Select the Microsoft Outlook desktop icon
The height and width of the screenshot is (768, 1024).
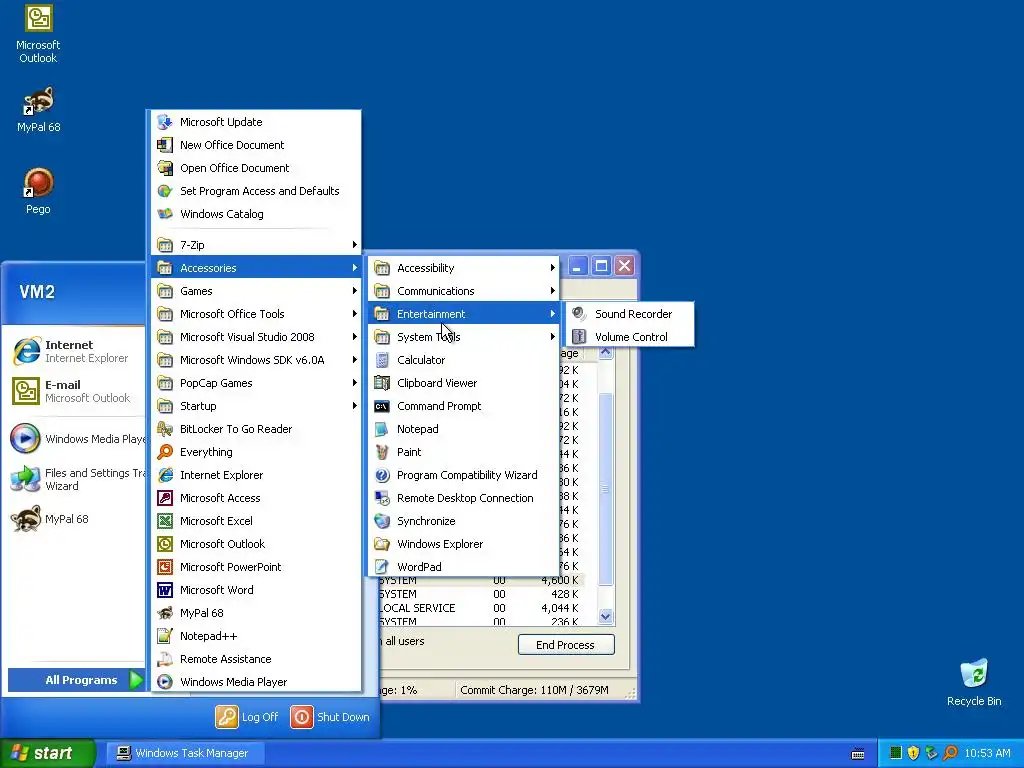(38, 34)
